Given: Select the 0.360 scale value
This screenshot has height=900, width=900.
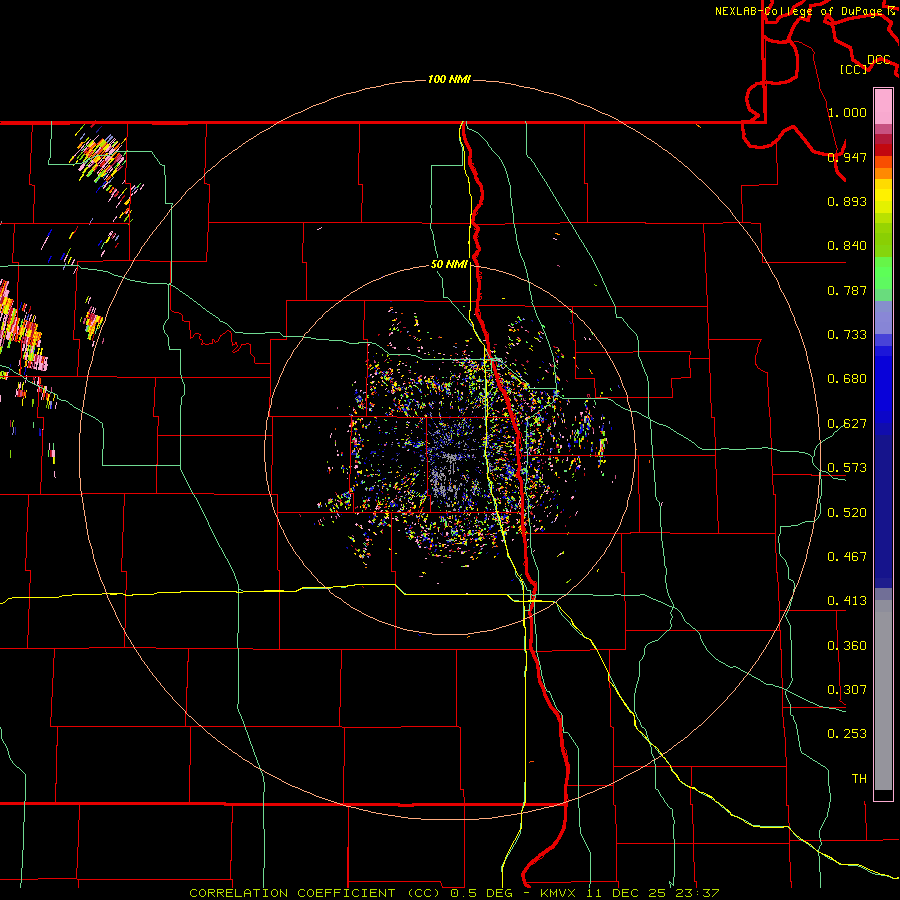Looking at the screenshot, I should pyautogui.click(x=847, y=646).
